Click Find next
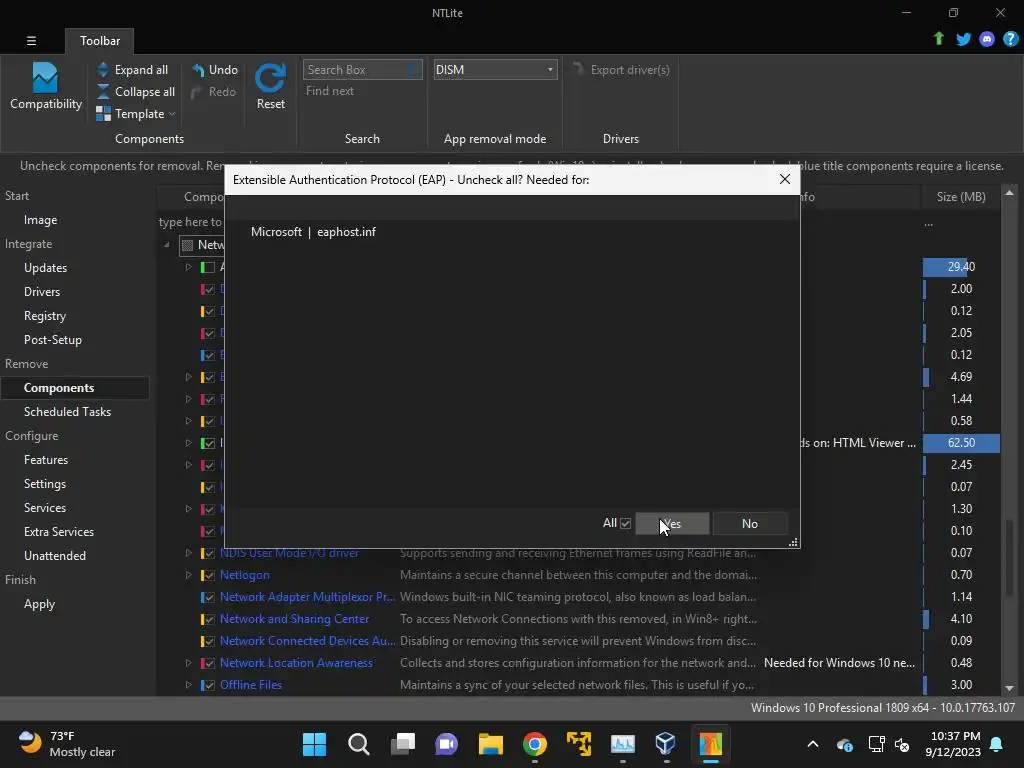This screenshot has height=768, width=1024. click(x=330, y=91)
